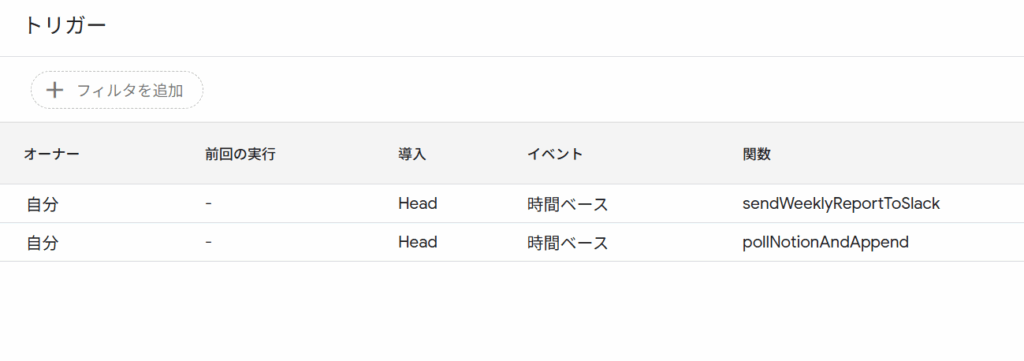Click the last-run dash in the sendWeeklyReportToSlack row

point(208,204)
